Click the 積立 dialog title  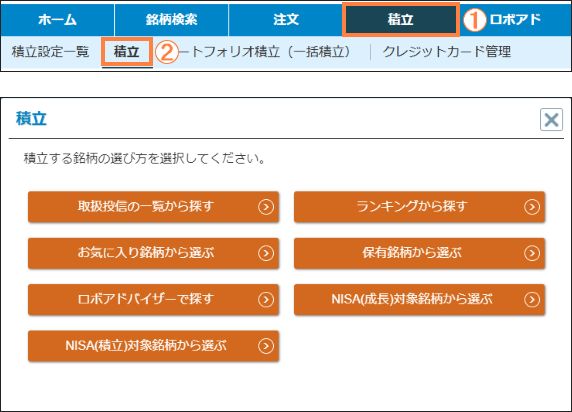point(31,119)
